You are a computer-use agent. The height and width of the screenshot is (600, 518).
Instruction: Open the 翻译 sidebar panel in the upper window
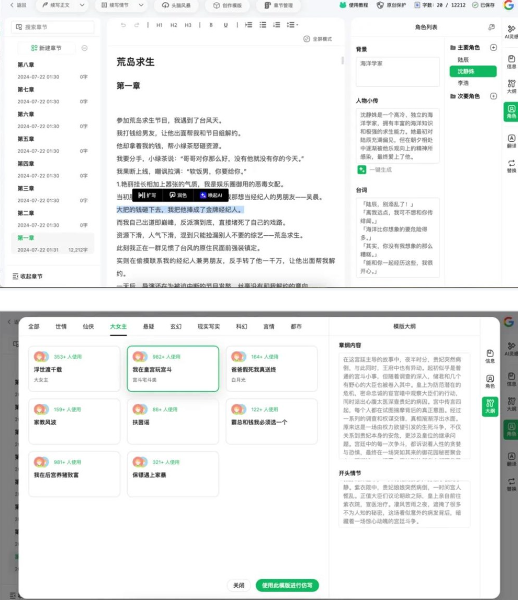click(511, 141)
